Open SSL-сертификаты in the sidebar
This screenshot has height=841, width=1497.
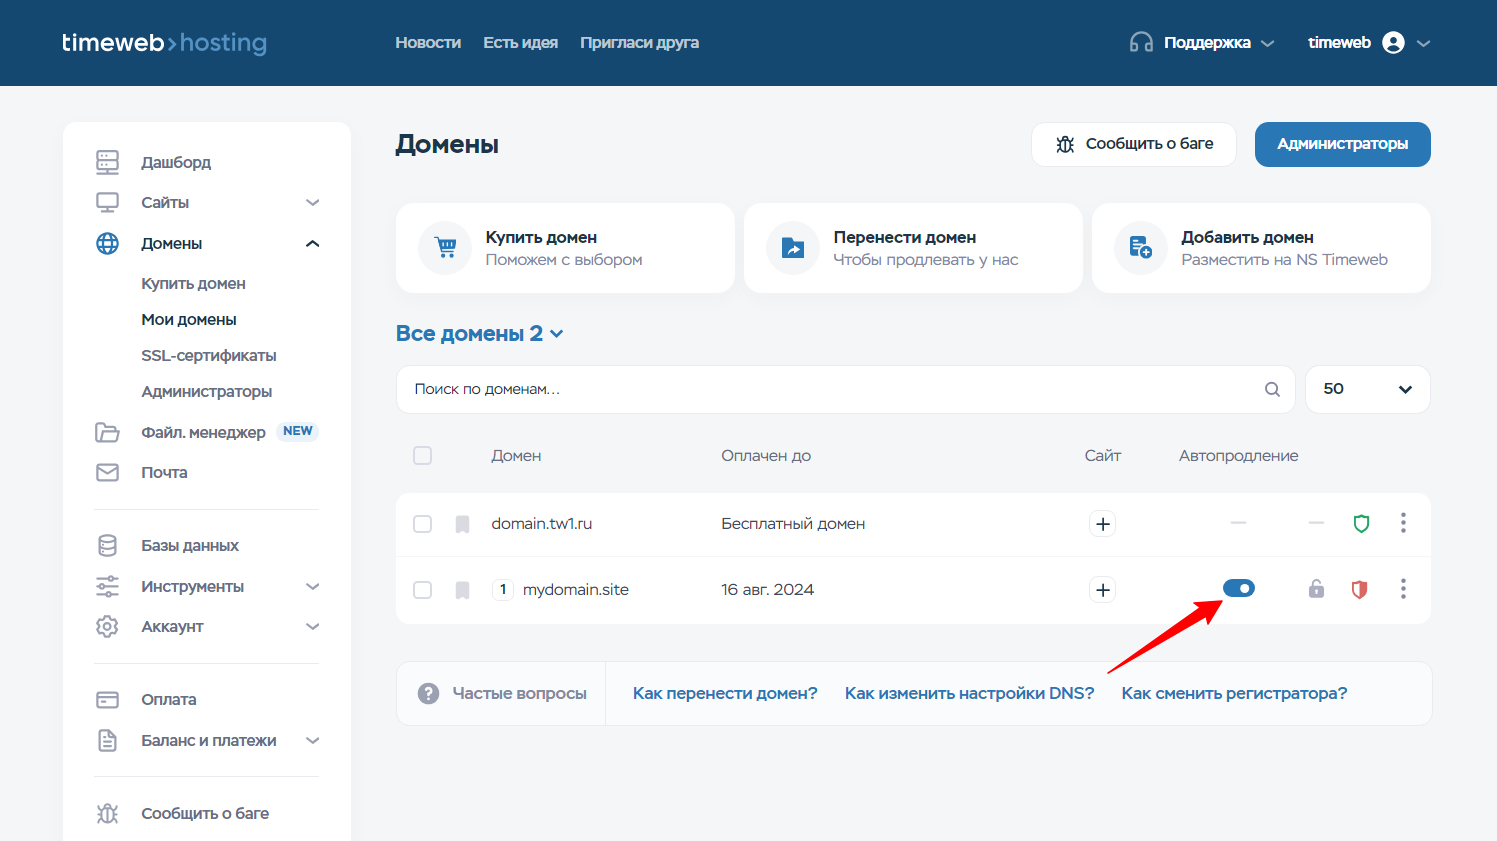pos(208,356)
